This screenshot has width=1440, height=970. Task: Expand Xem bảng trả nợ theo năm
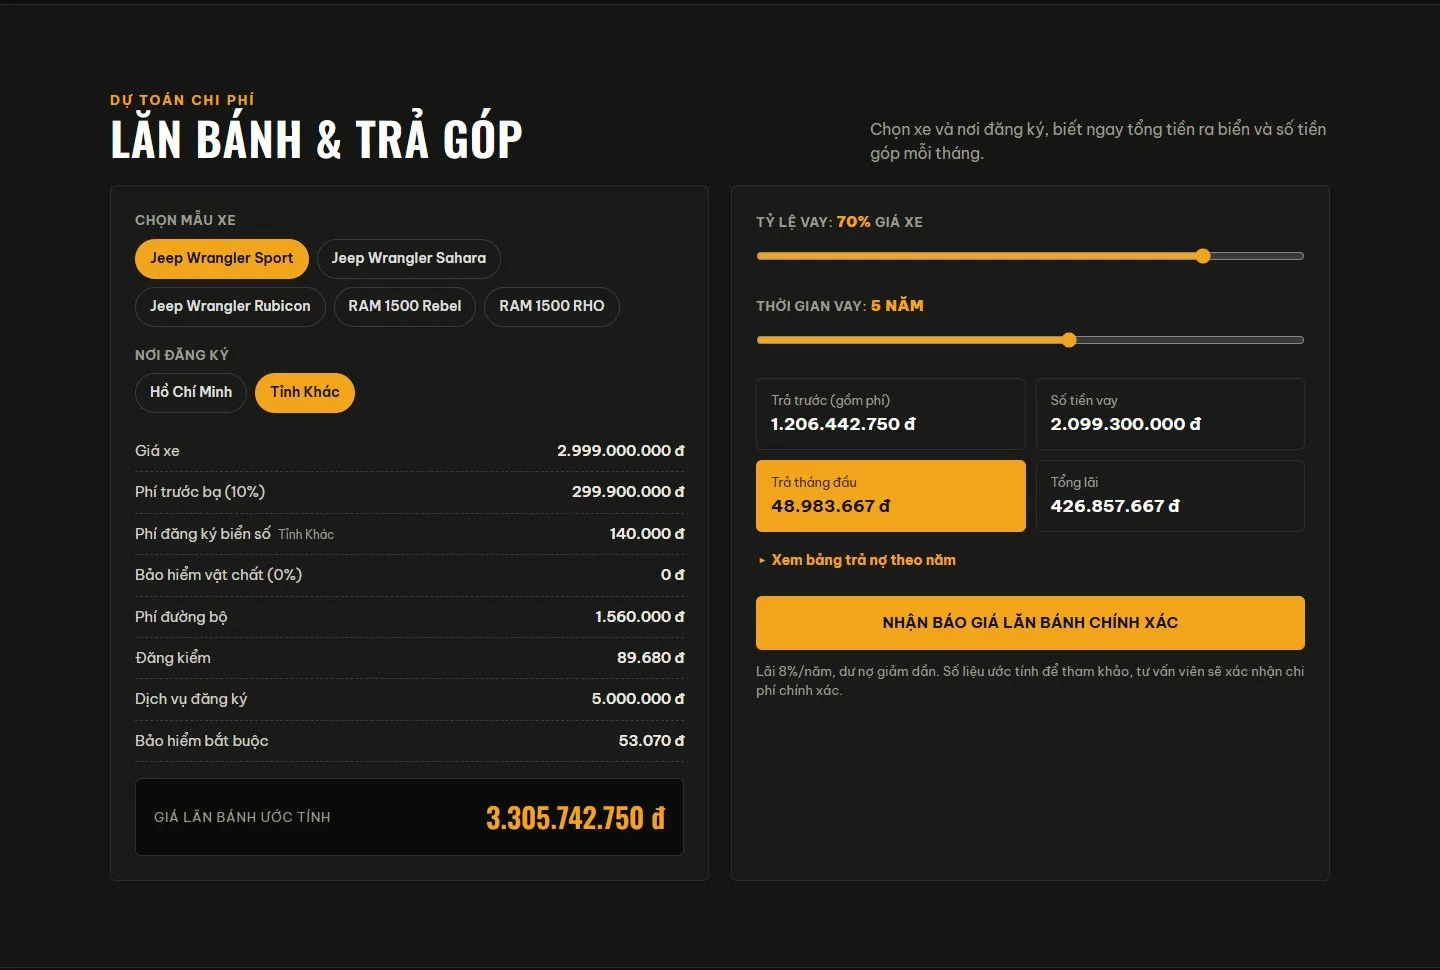[x=857, y=560]
